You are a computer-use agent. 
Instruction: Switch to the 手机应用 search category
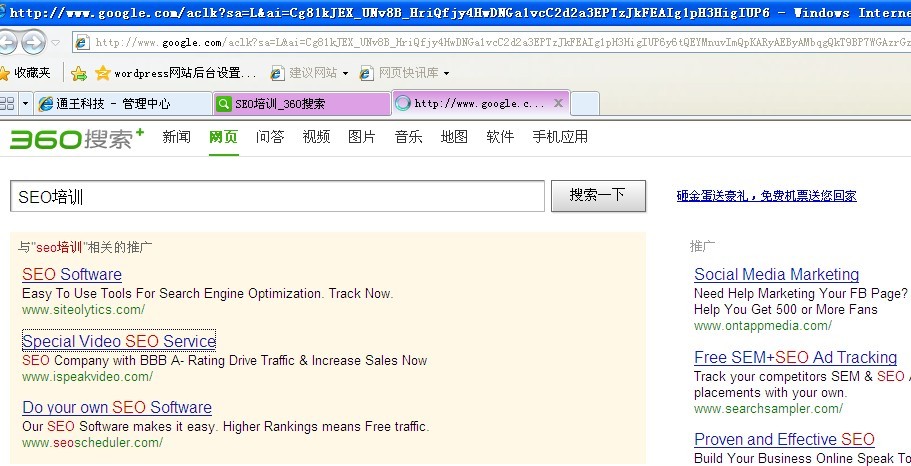[x=560, y=137]
